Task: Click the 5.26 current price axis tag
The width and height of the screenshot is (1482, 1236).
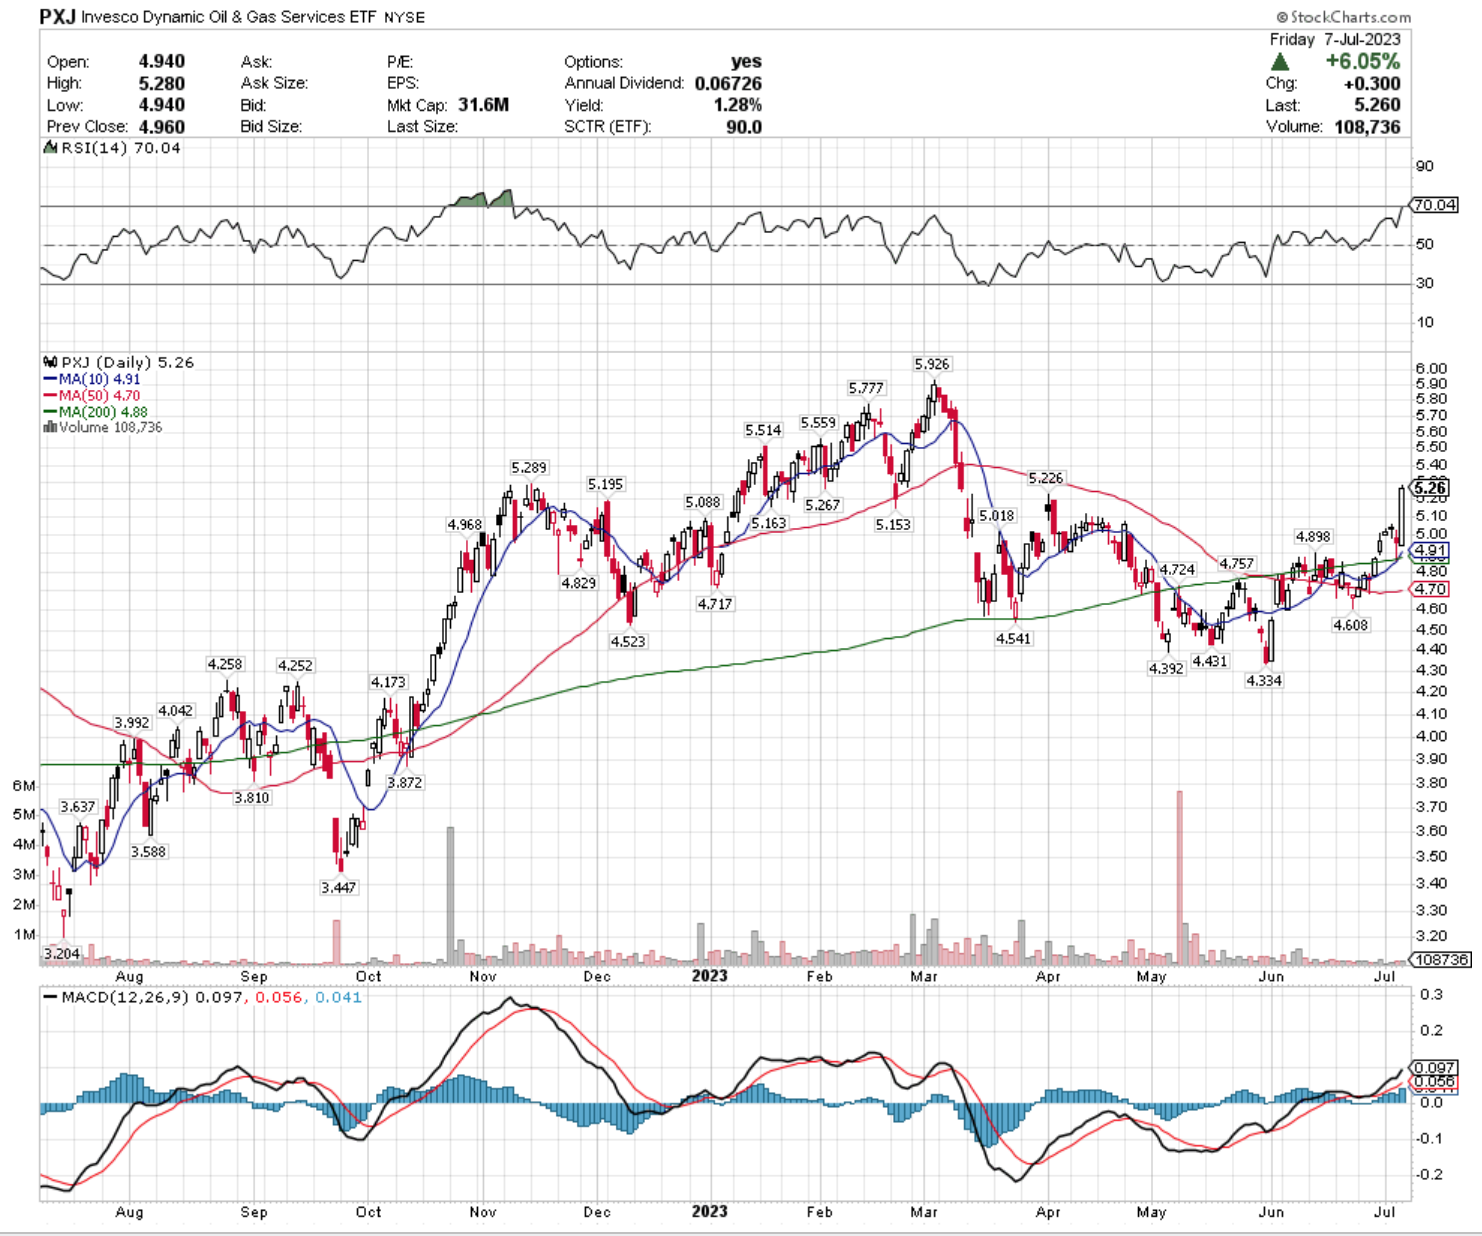Action: coord(1430,487)
